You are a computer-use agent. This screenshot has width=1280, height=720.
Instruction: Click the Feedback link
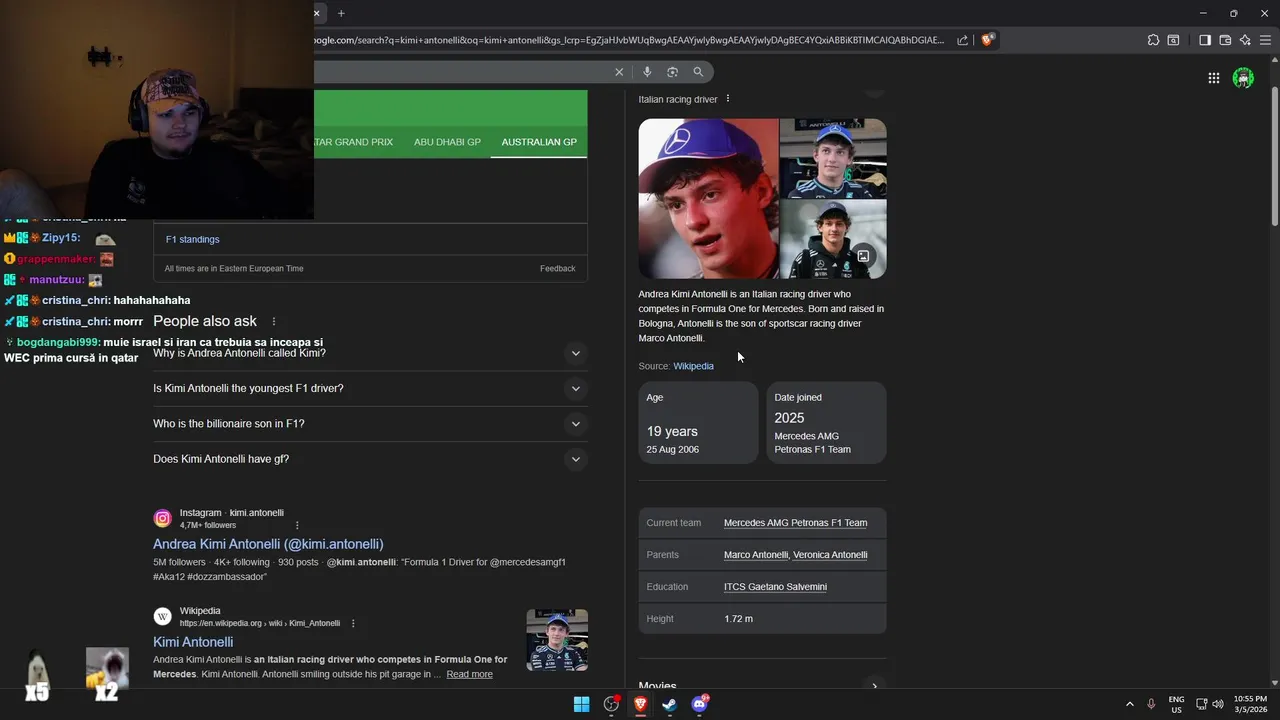pos(557,268)
